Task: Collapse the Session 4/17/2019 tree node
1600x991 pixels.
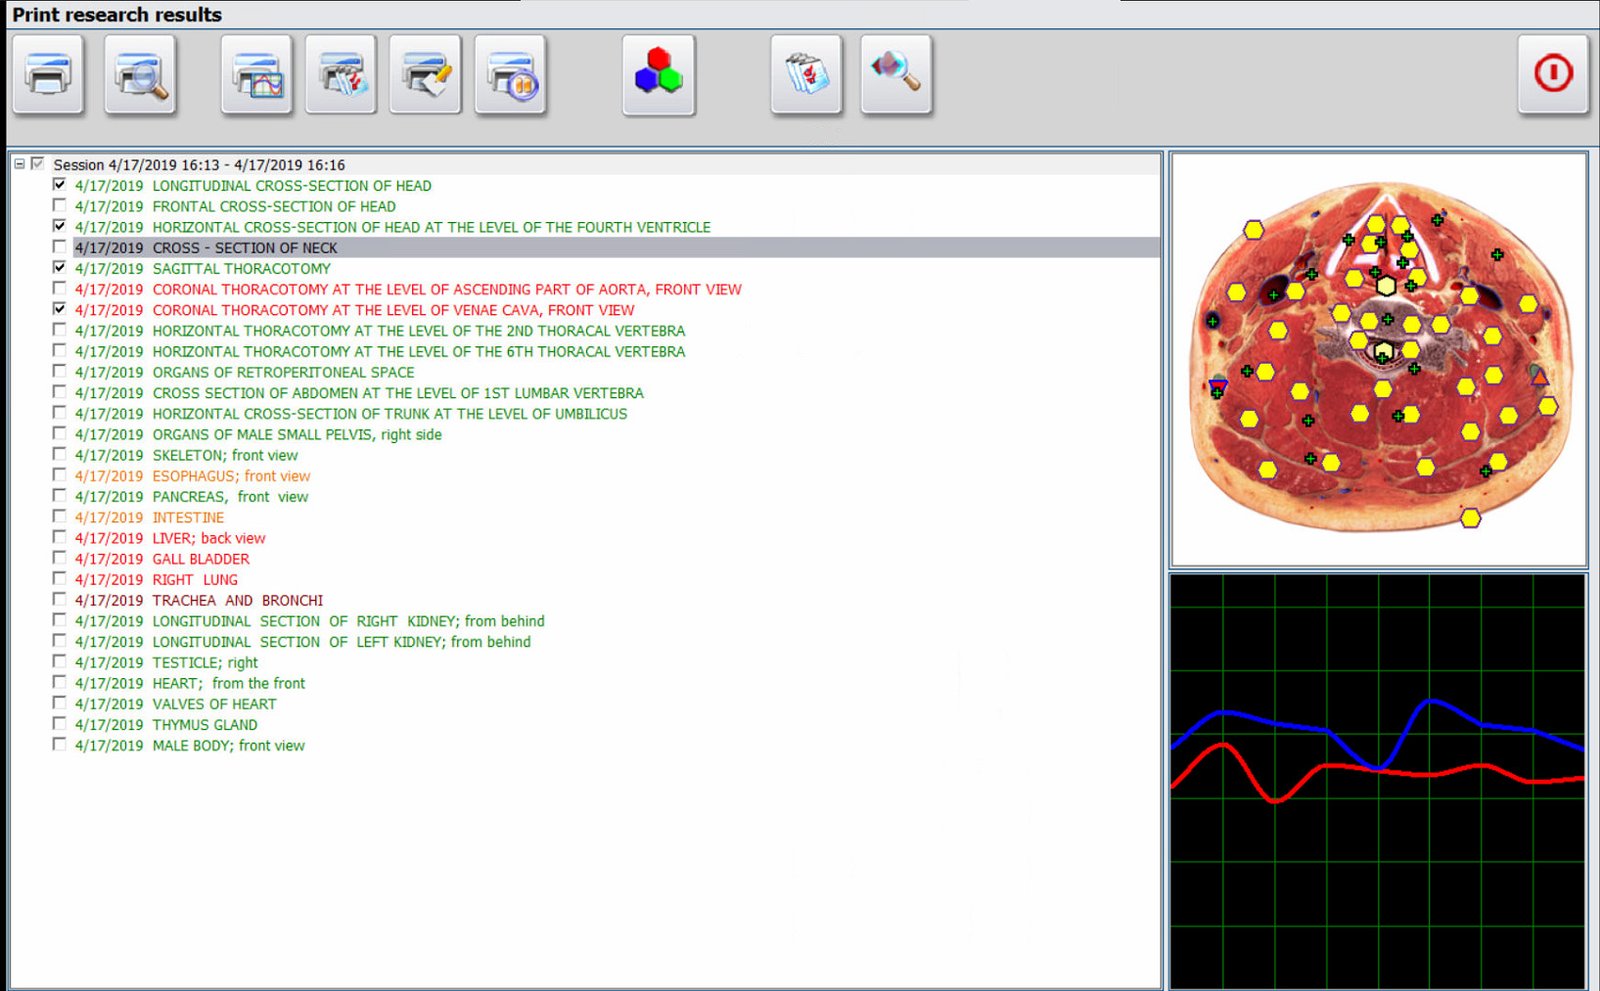Action: (19, 164)
